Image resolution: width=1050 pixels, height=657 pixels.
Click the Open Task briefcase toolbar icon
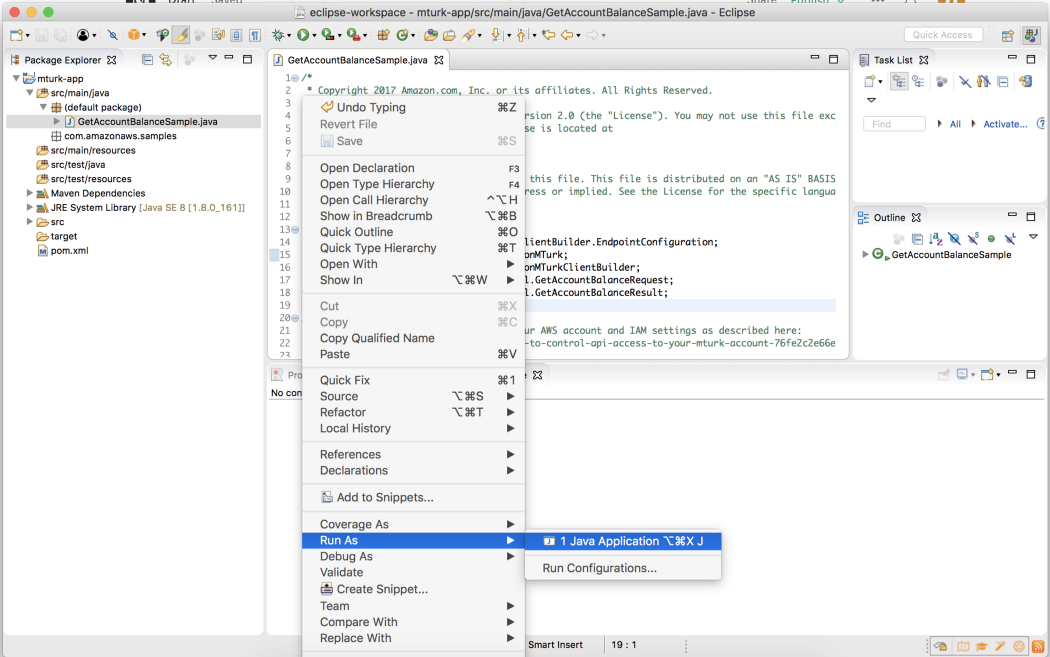[449, 35]
